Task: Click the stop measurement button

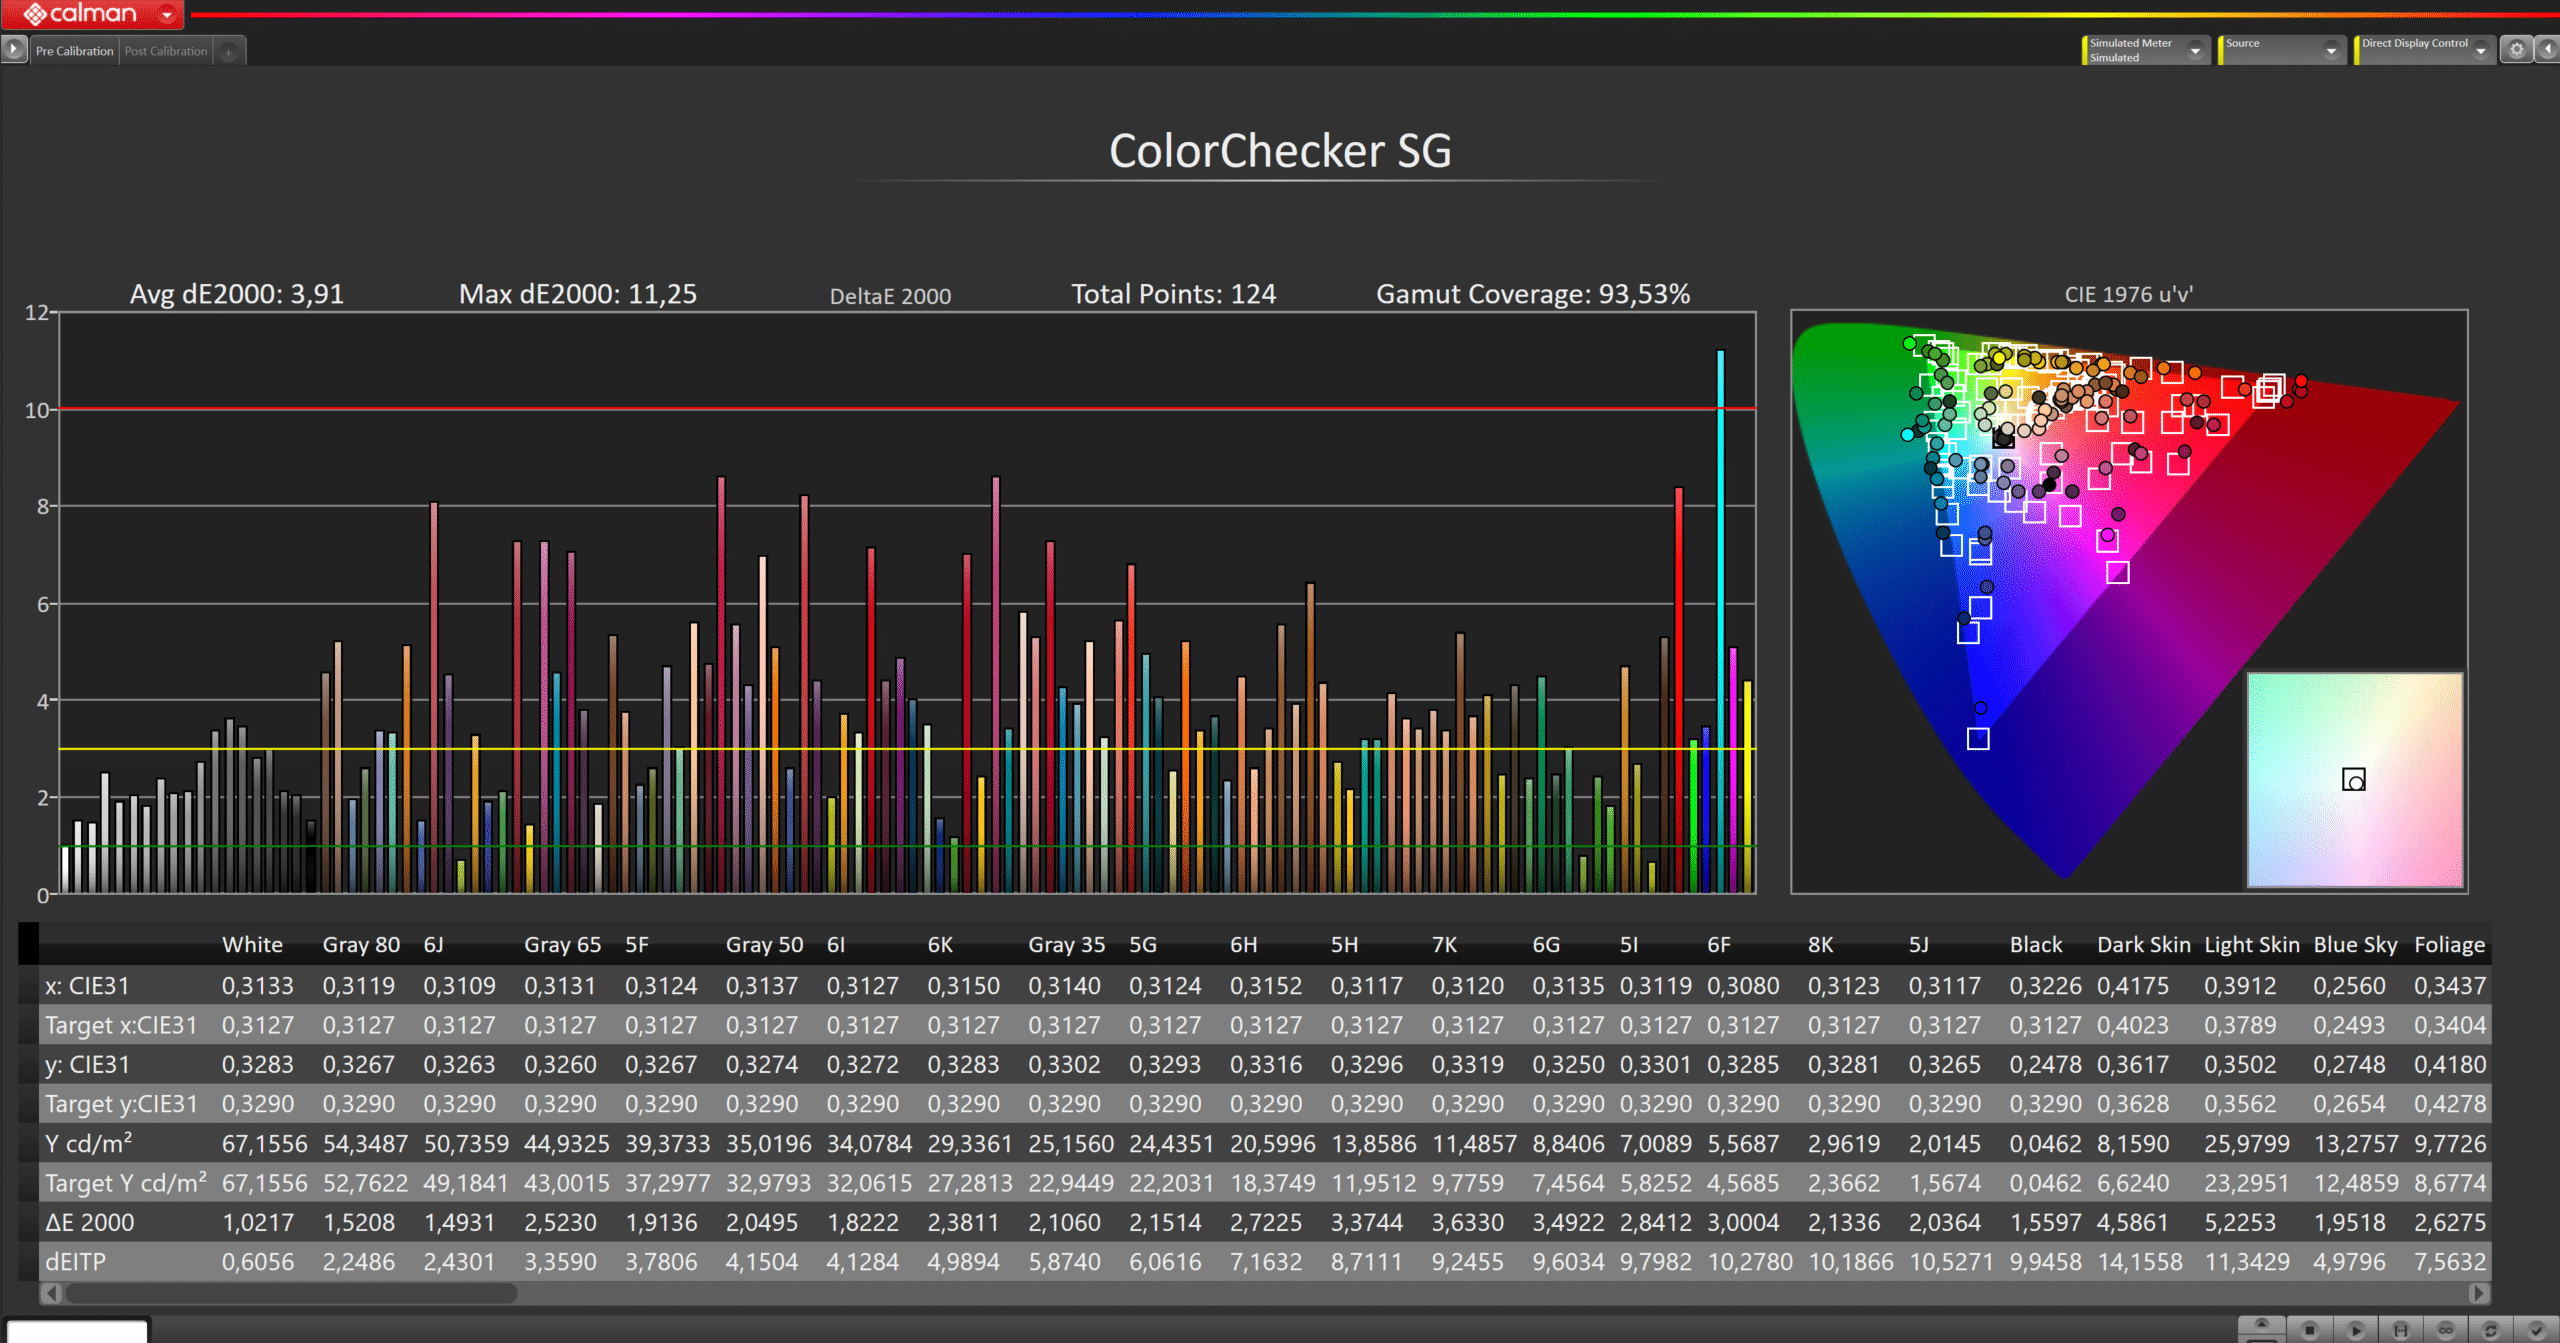Action: [x=2310, y=1330]
